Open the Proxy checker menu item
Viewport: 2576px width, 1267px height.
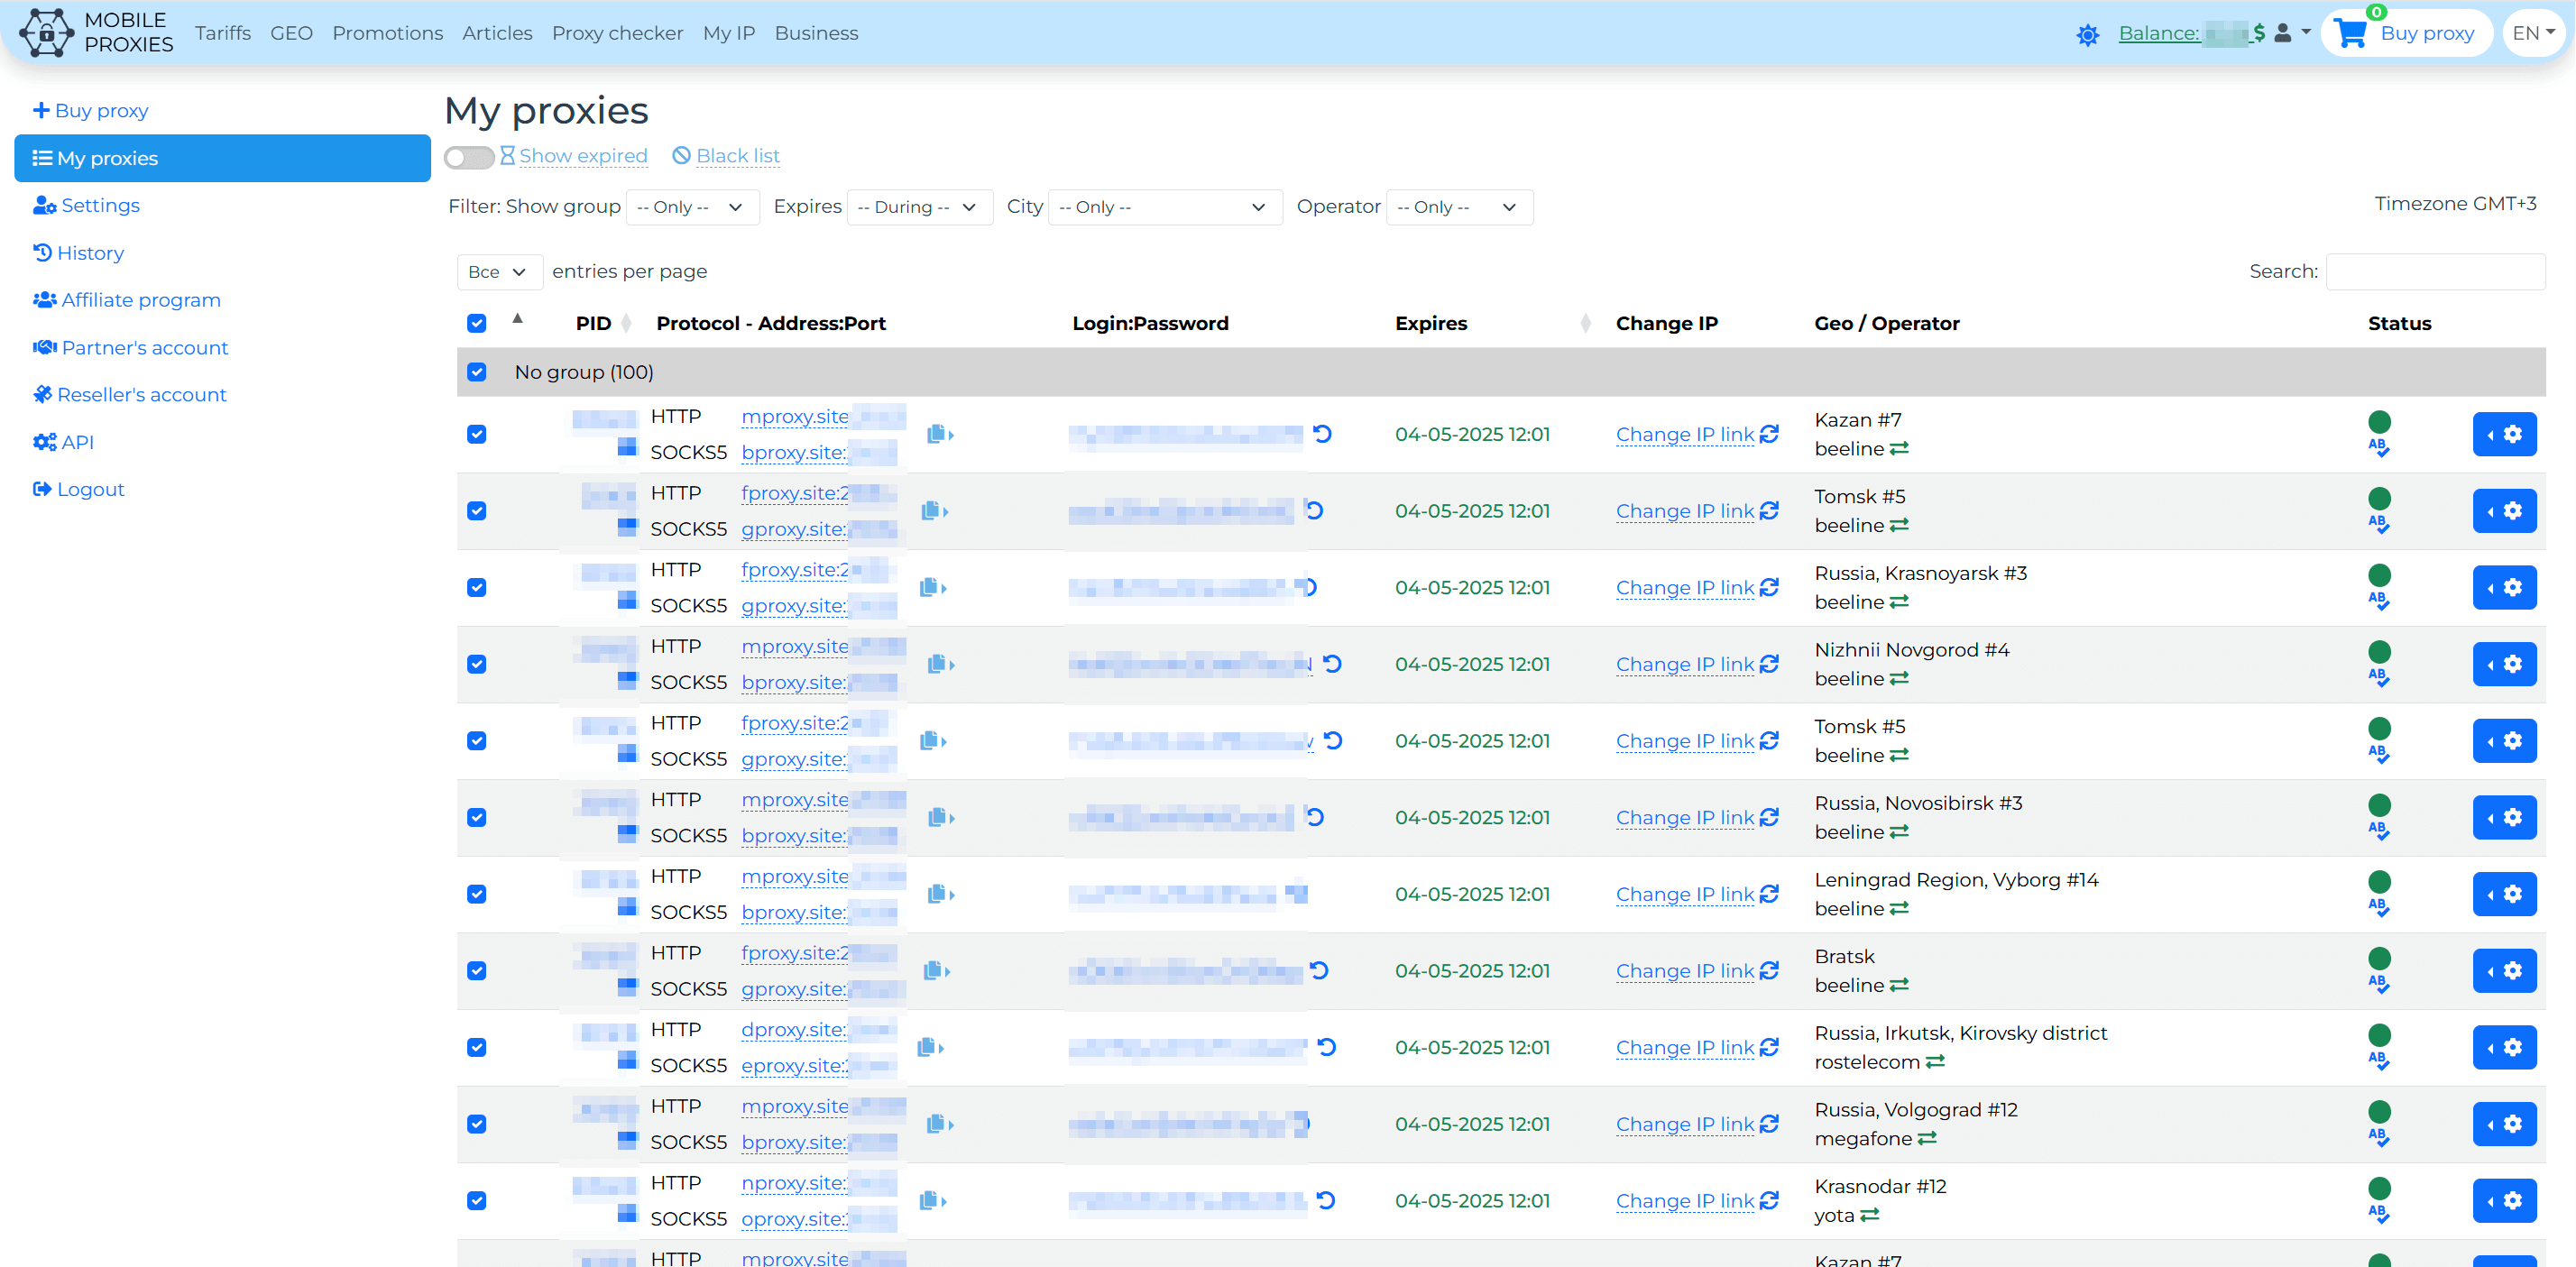click(617, 33)
